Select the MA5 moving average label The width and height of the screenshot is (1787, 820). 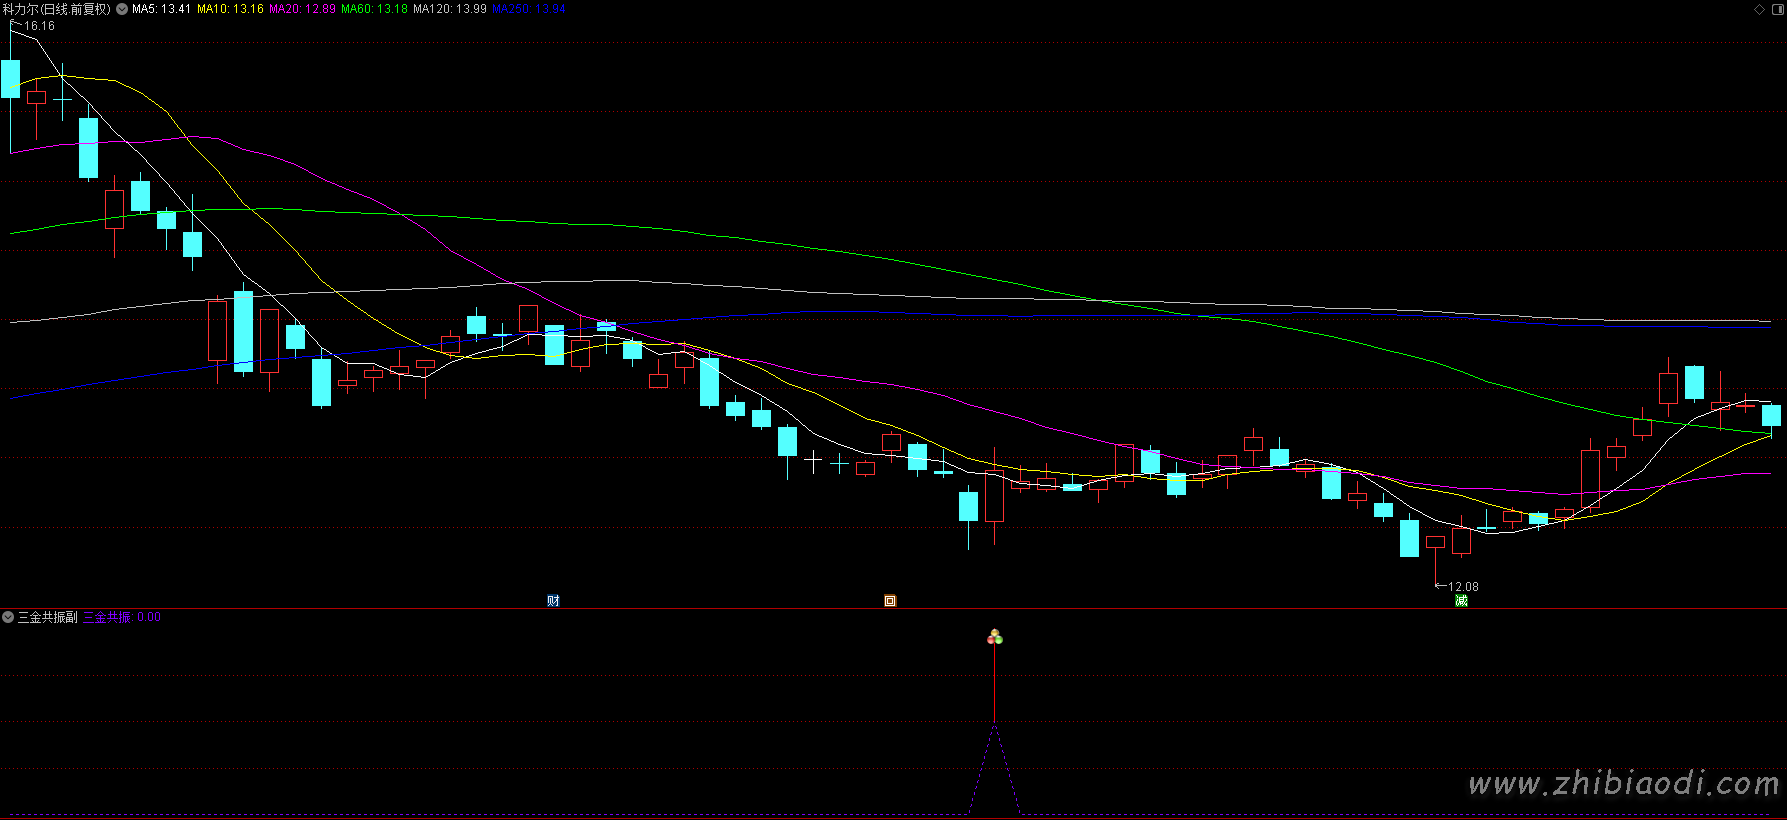(161, 9)
